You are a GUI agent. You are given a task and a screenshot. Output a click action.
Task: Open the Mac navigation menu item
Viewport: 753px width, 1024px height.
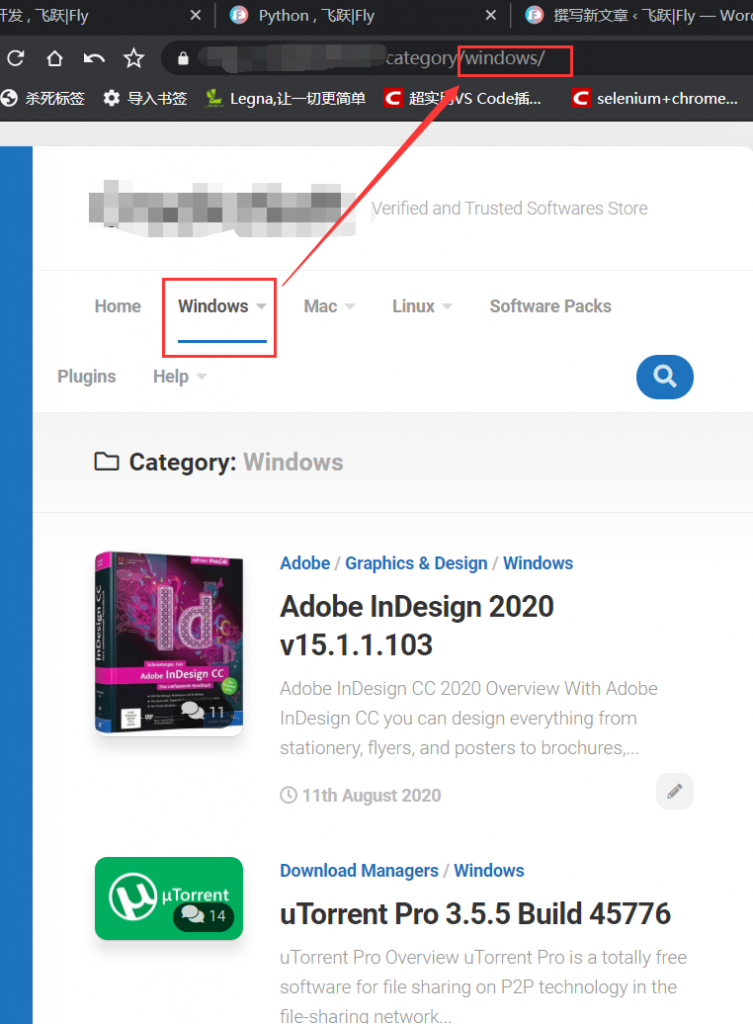(x=320, y=306)
